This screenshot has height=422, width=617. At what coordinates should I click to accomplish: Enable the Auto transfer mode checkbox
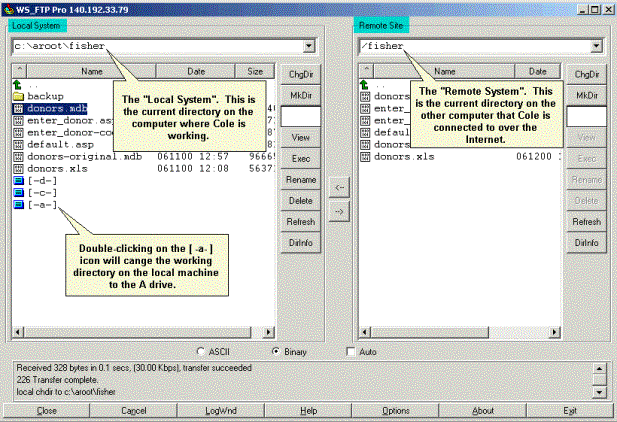(x=350, y=352)
